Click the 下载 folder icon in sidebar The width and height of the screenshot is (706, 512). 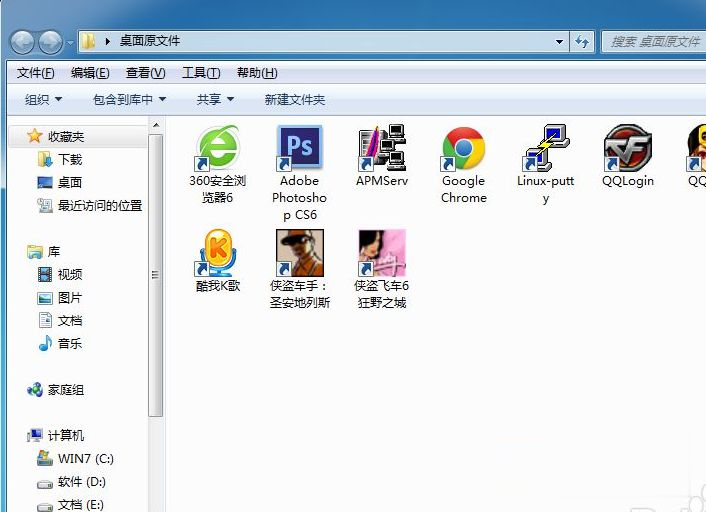click(x=45, y=159)
